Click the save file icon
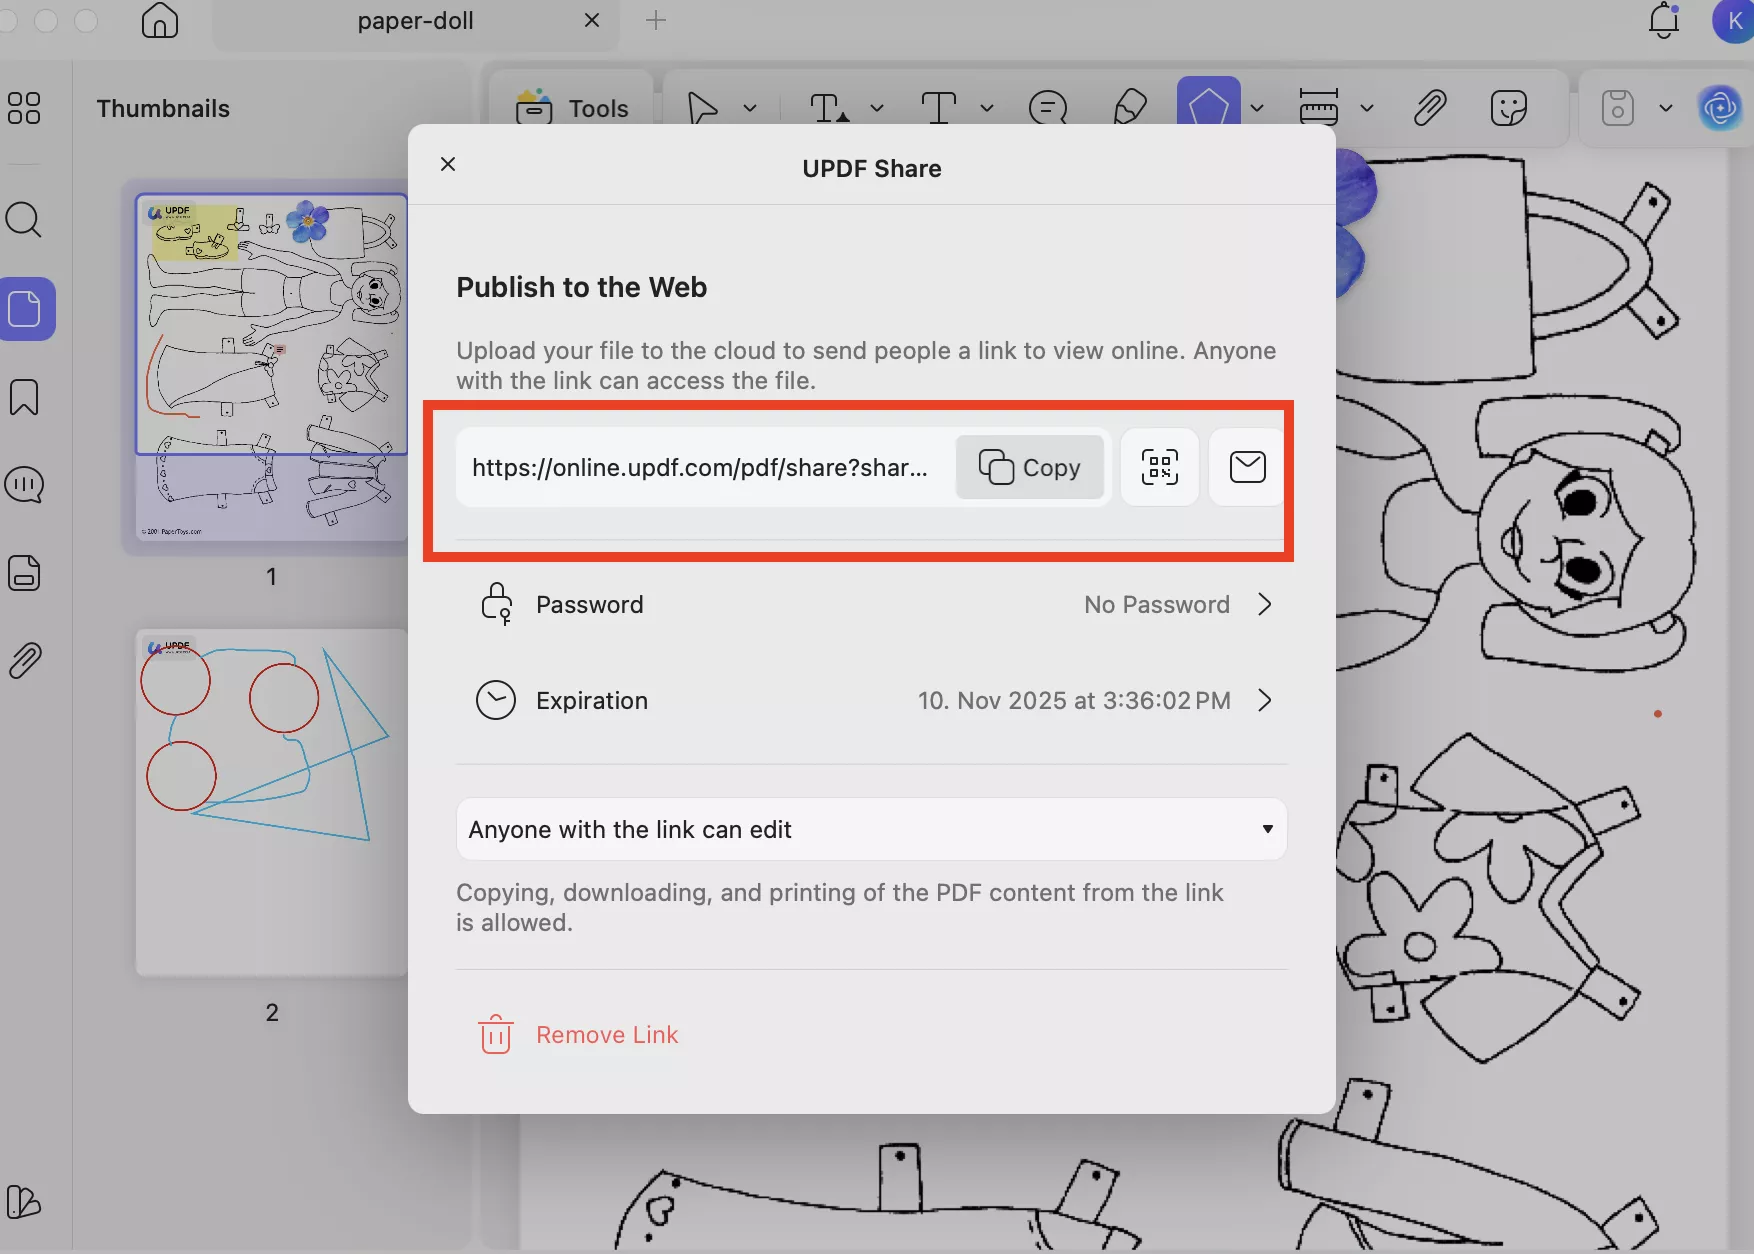The image size is (1754, 1254). coord(1618,108)
